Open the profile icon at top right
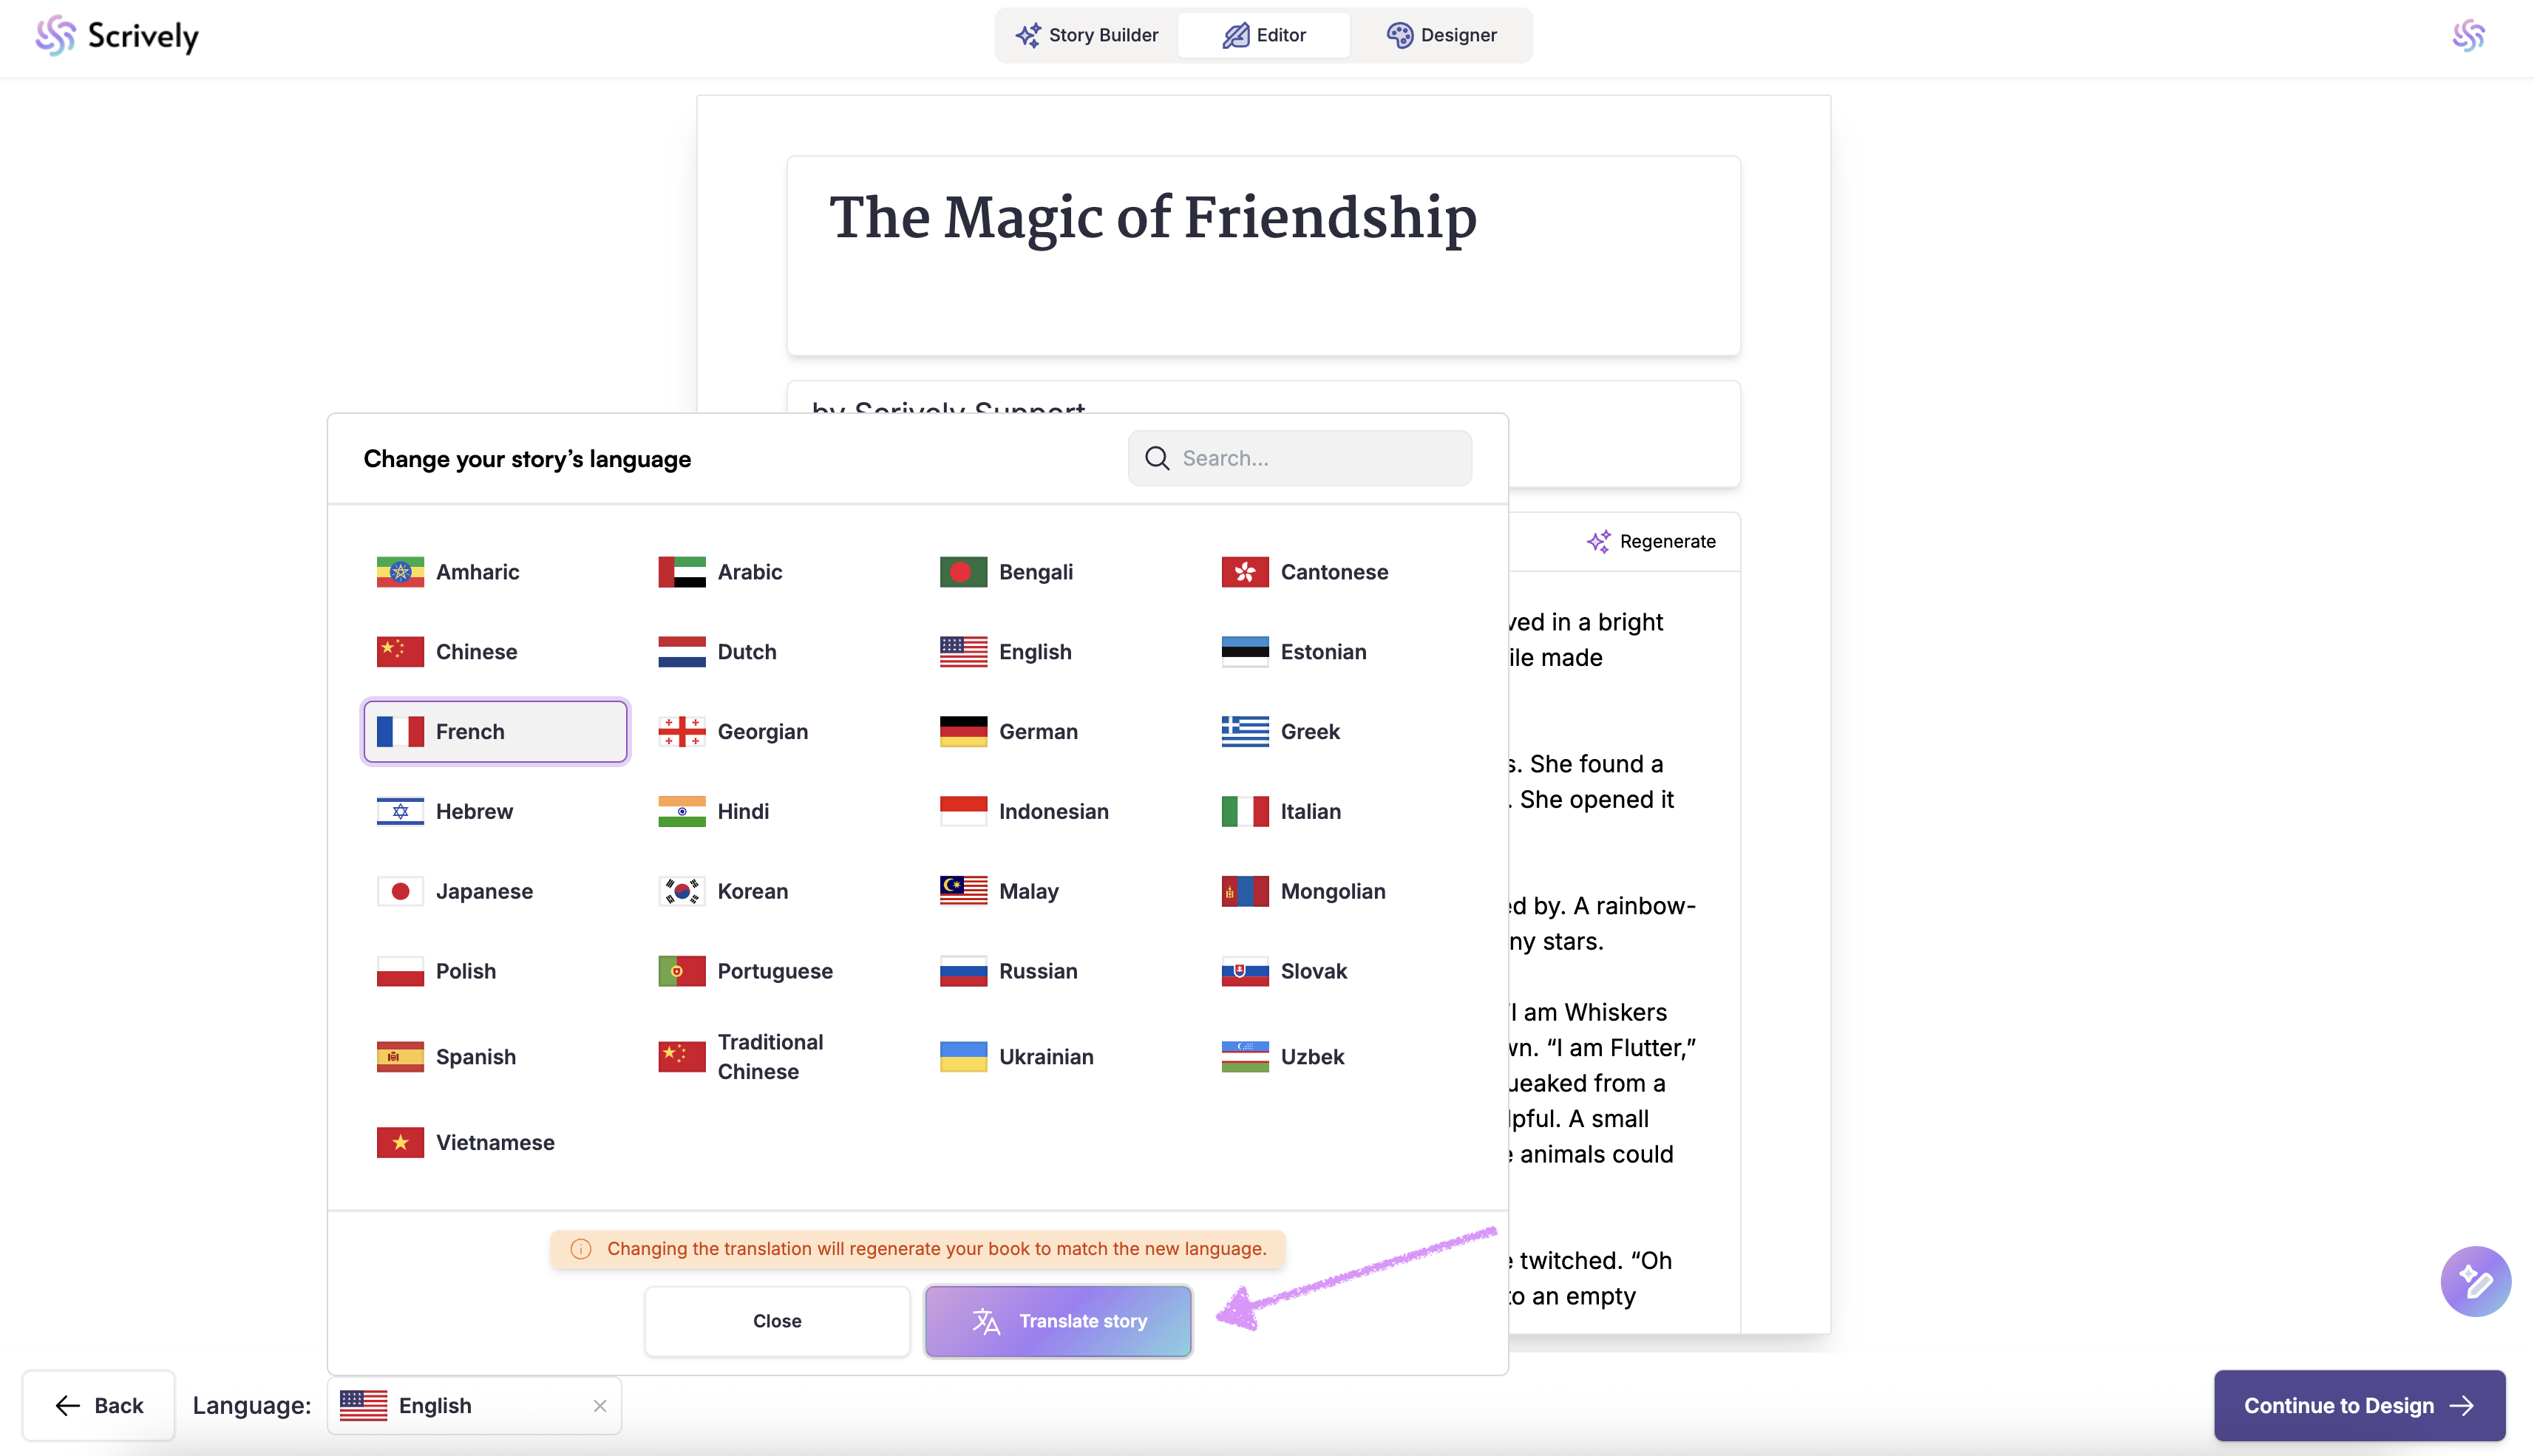The image size is (2534, 1456). (x=2467, y=36)
